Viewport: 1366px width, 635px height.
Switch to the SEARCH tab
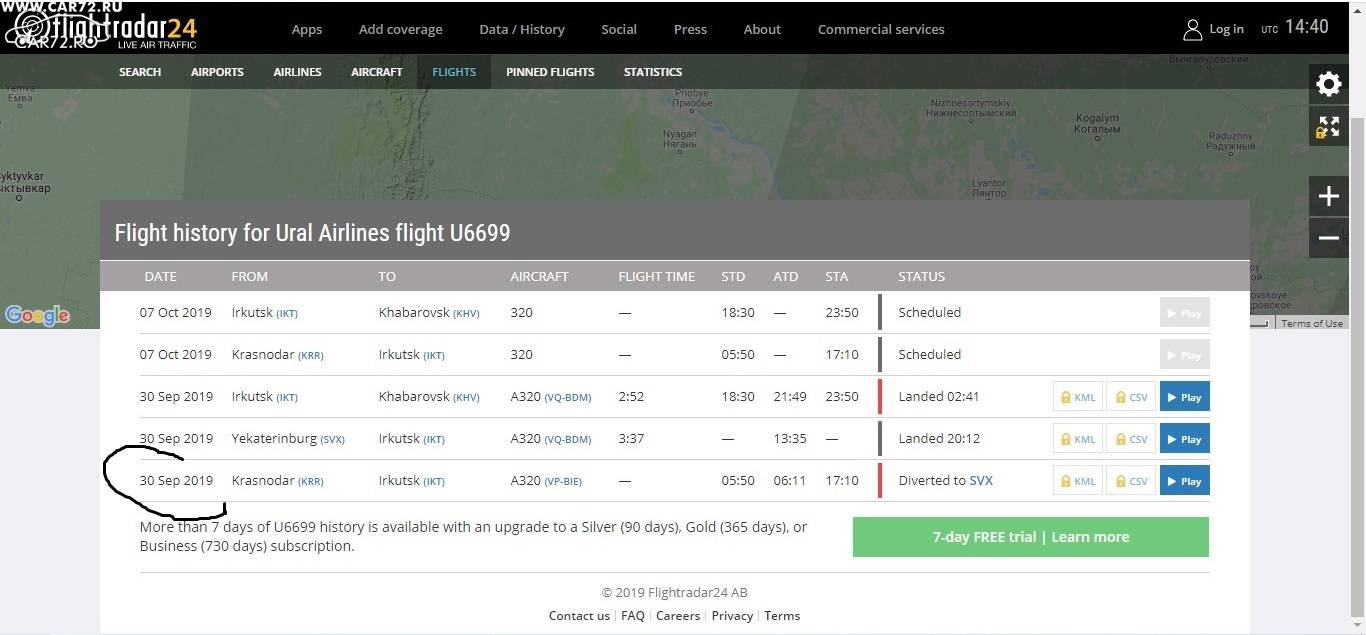[x=140, y=72]
